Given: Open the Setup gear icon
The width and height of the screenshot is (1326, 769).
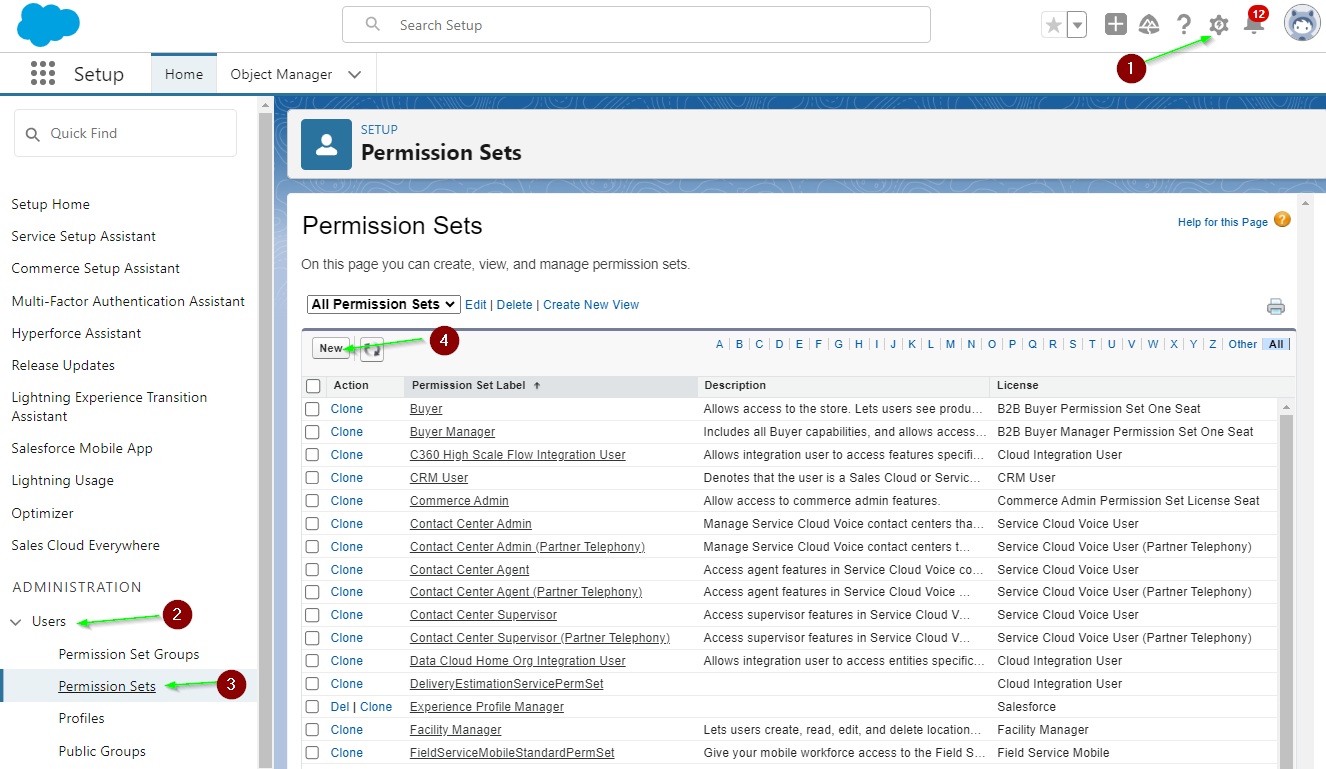Looking at the screenshot, I should [1218, 24].
